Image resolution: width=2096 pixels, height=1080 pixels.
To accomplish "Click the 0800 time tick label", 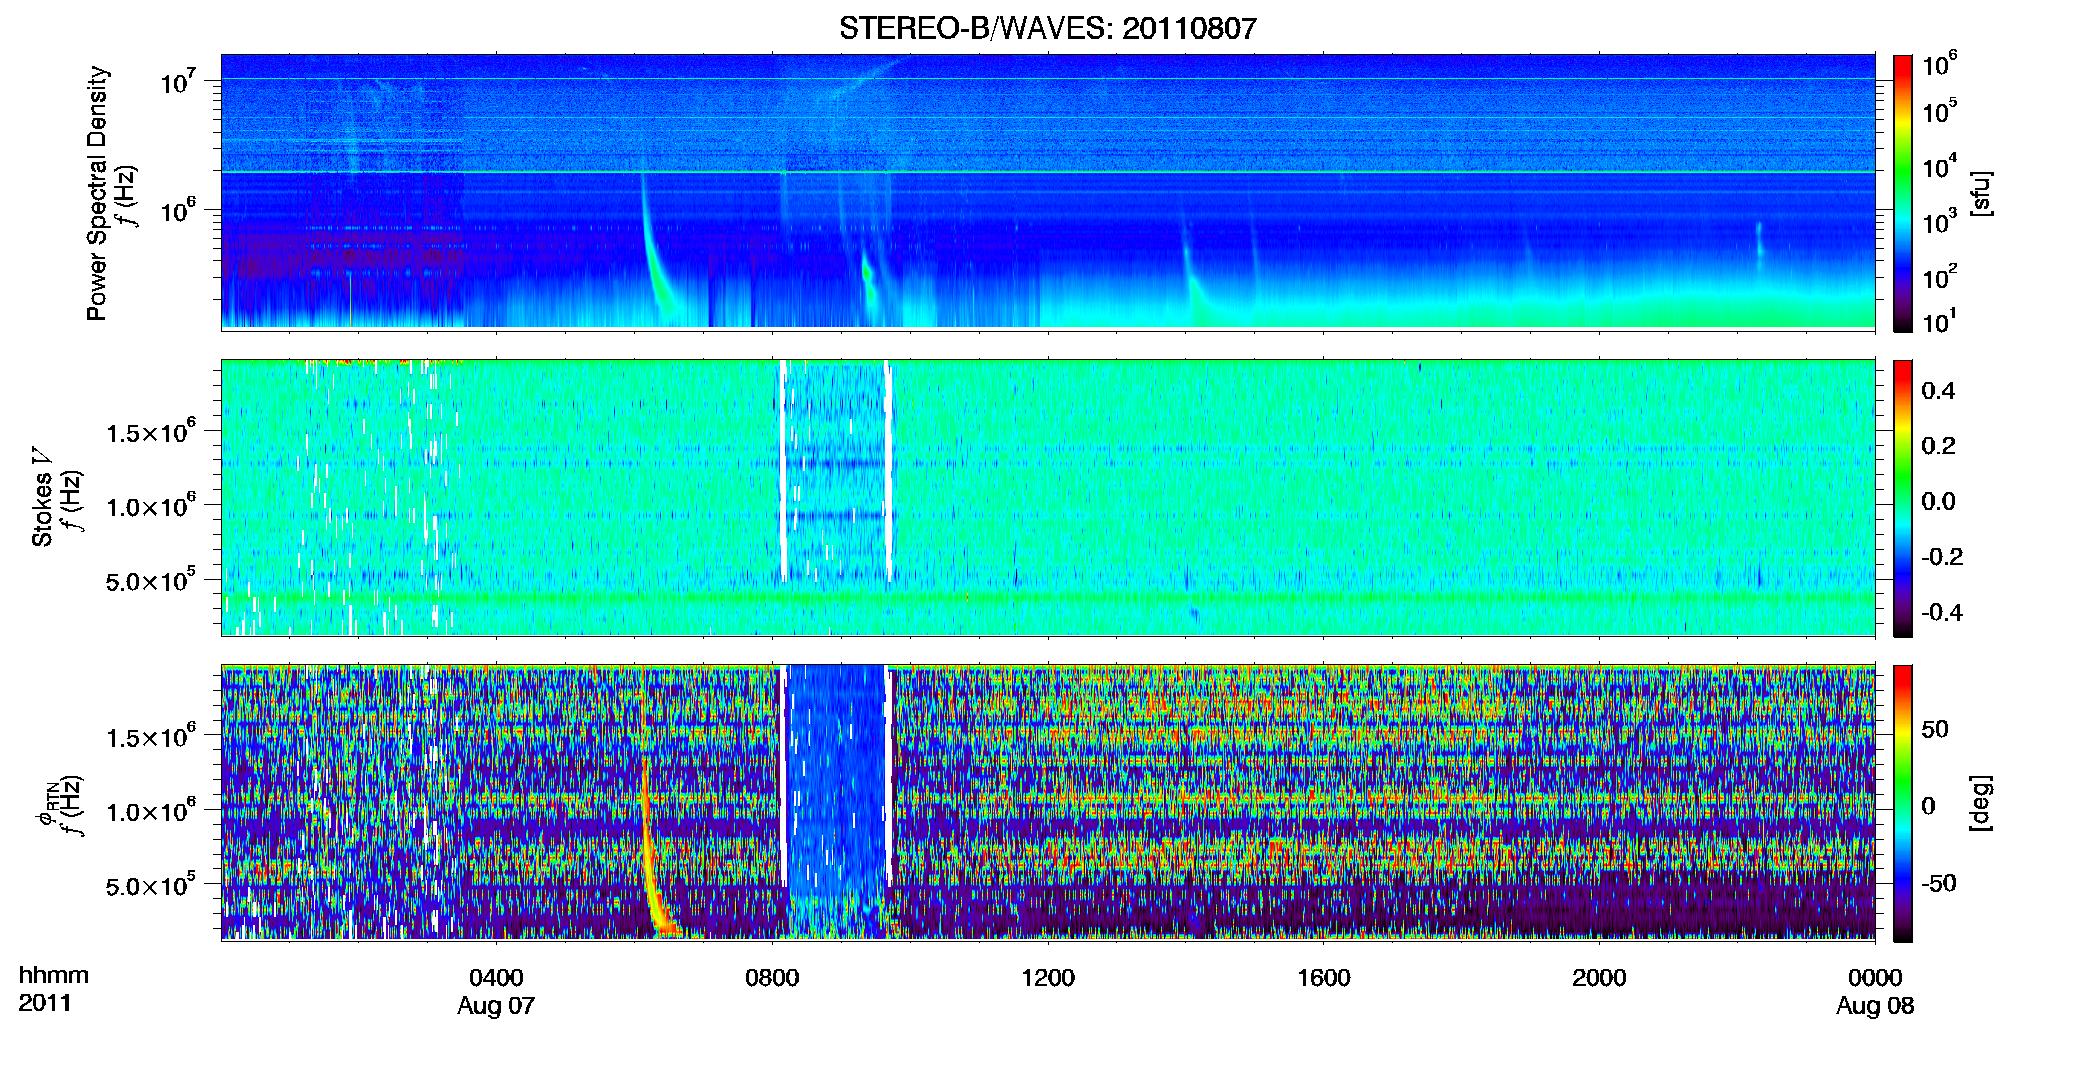I will (772, 978).
